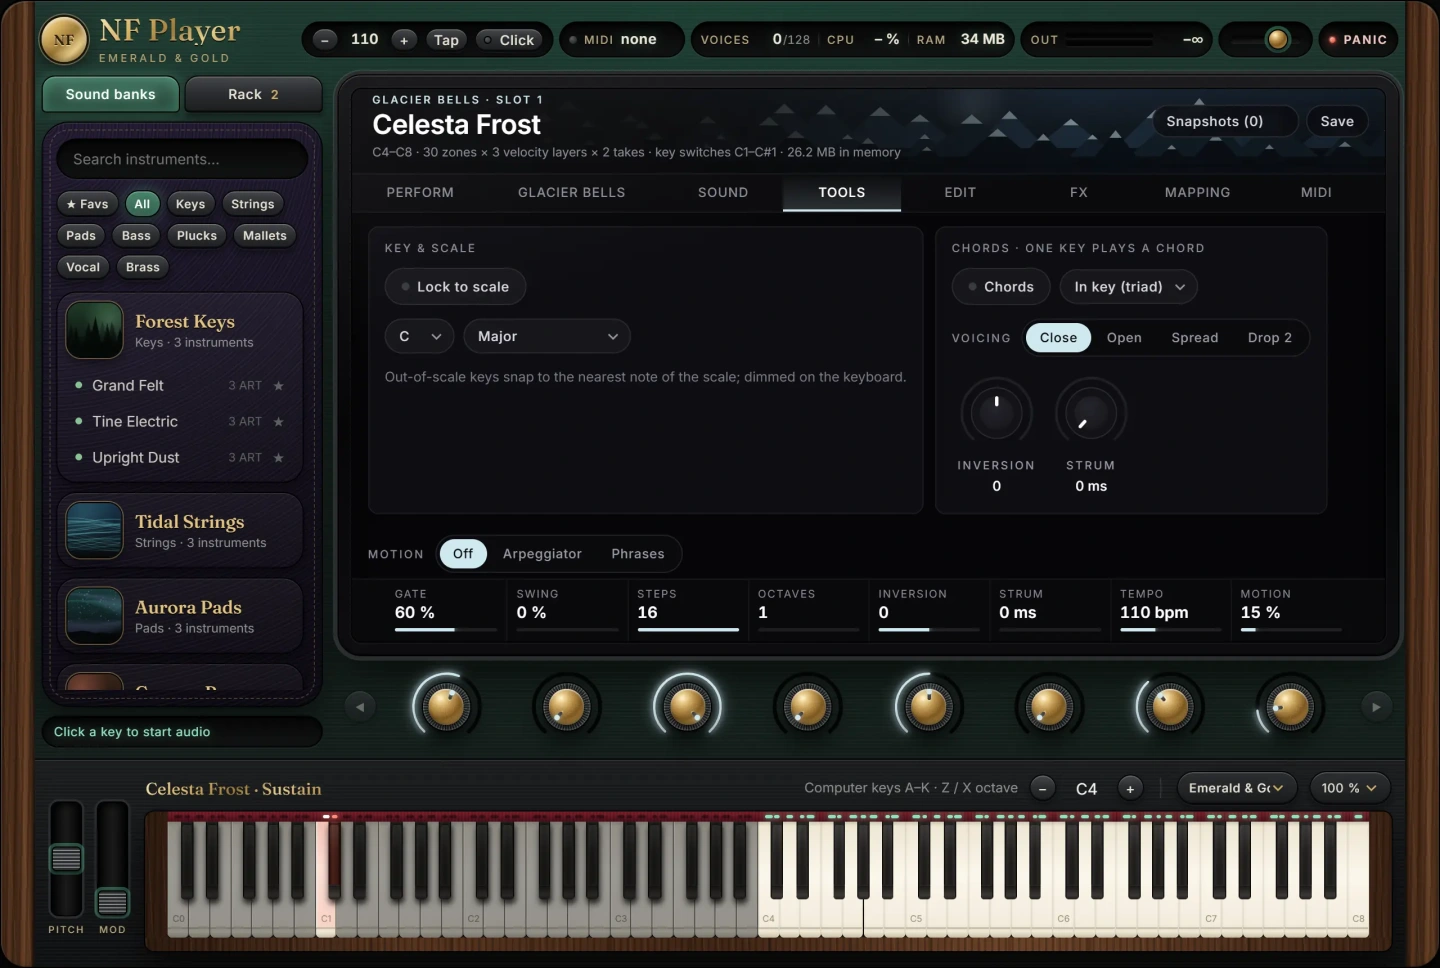Switch to the Perform tab
The width and height of the screenshot is (1440, 968).
point(420,193)
